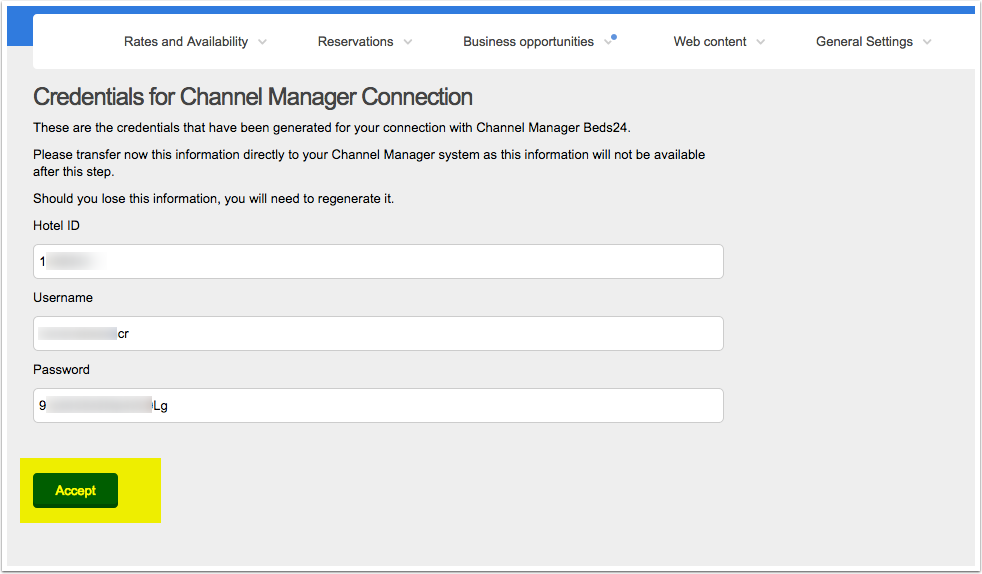The width and height of the screenshot is (982, 574).
Task: Click the 'Should you lose this information' sentence
Action: point(214,199)
